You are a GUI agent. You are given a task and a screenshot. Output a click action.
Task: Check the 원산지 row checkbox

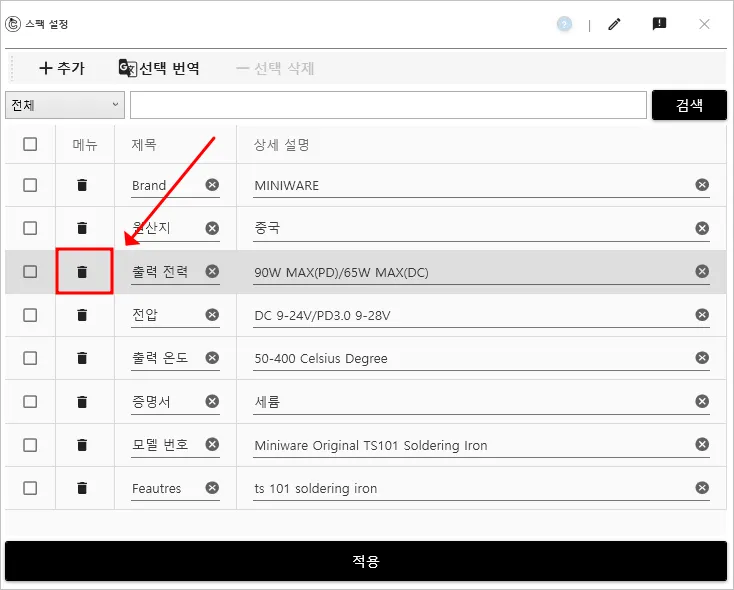click(x=30, y=228)
